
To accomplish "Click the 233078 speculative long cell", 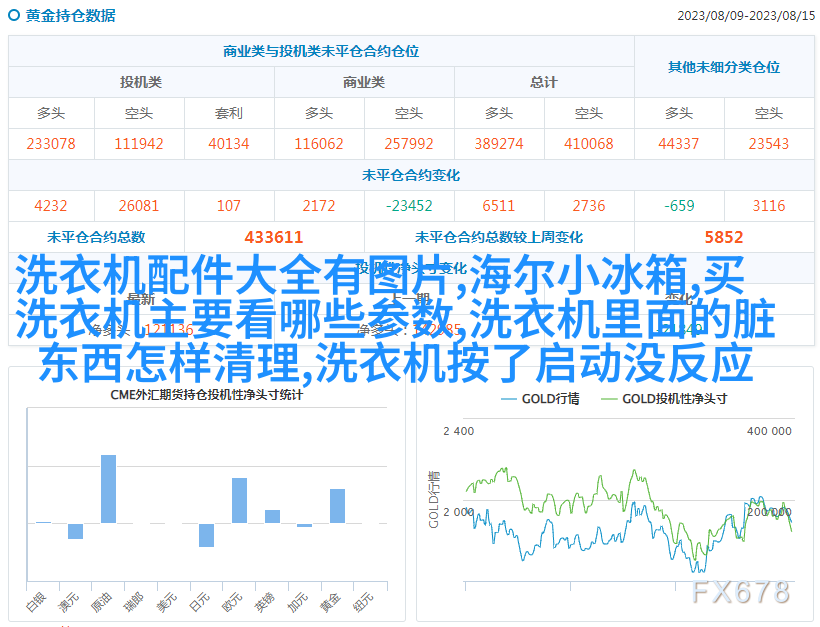I will pyautogui.click(x=51, y=144).
